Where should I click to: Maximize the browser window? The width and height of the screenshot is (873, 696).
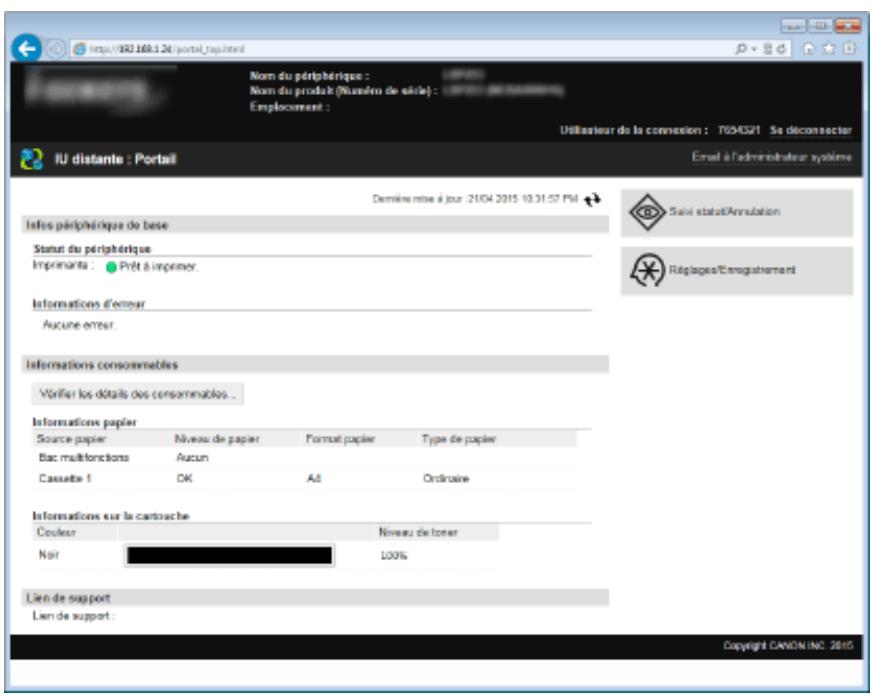click(820, 26)
